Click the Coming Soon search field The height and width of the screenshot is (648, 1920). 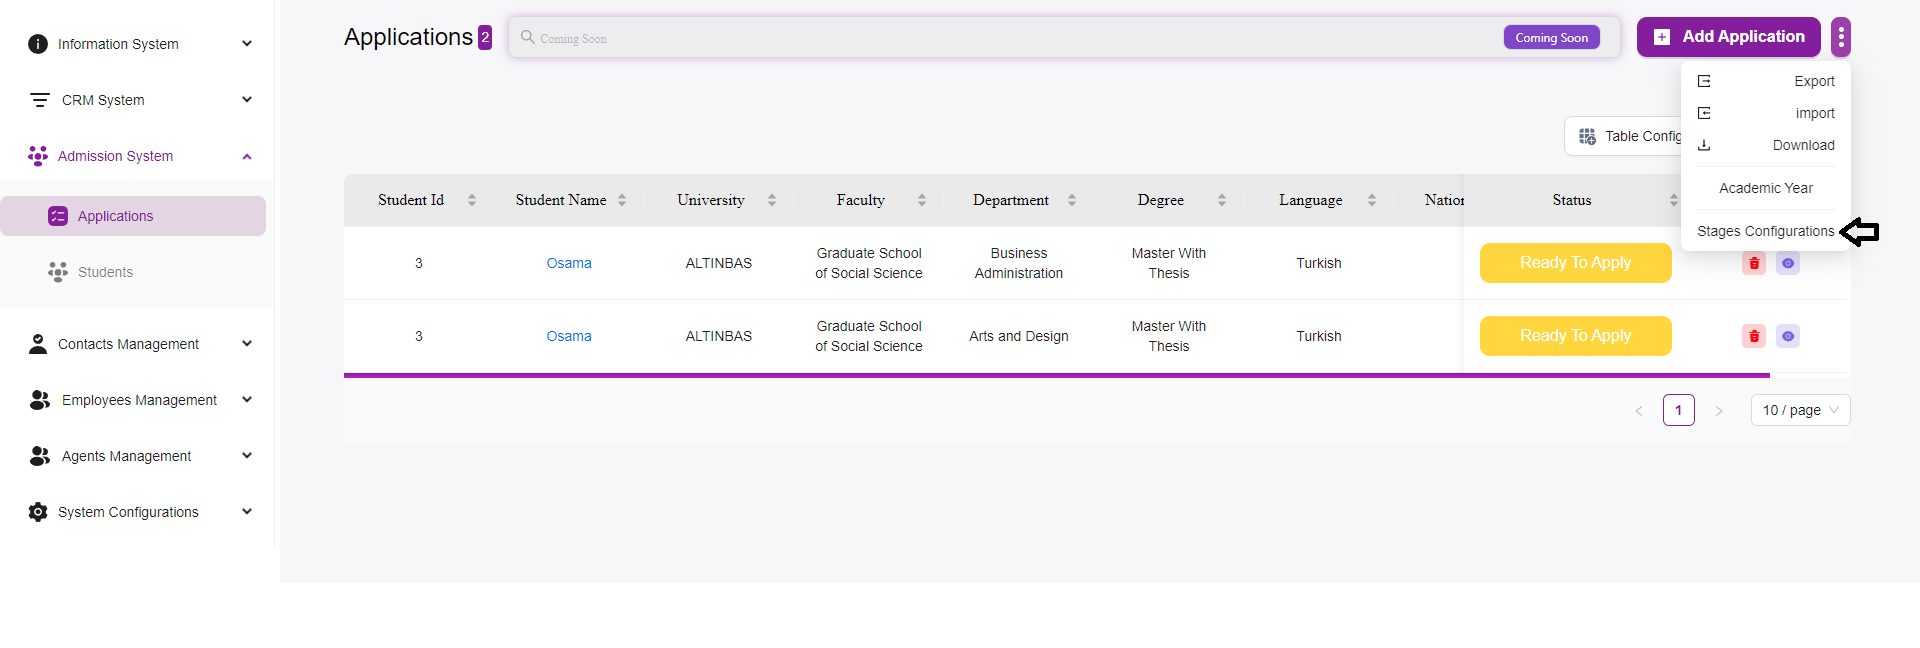tap(1000, 38)
